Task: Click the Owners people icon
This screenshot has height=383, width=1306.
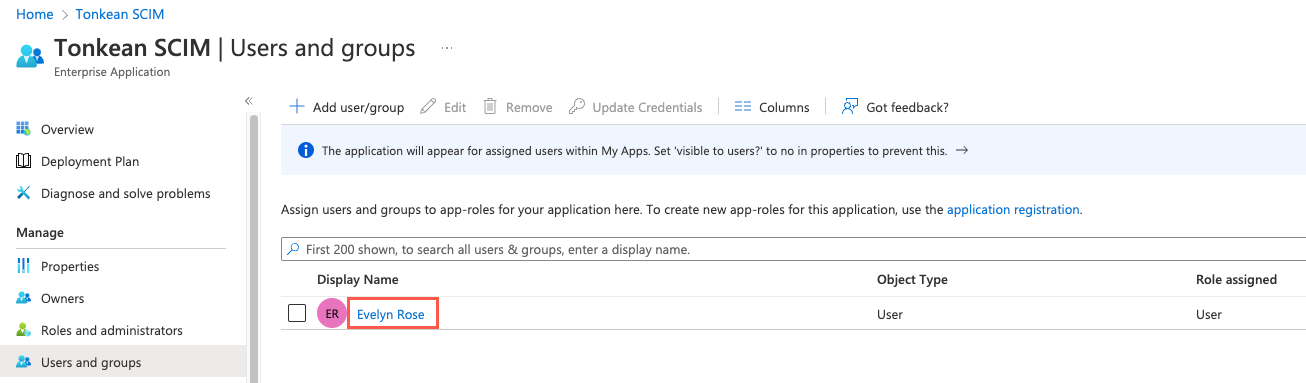Action: coord(24,298)
